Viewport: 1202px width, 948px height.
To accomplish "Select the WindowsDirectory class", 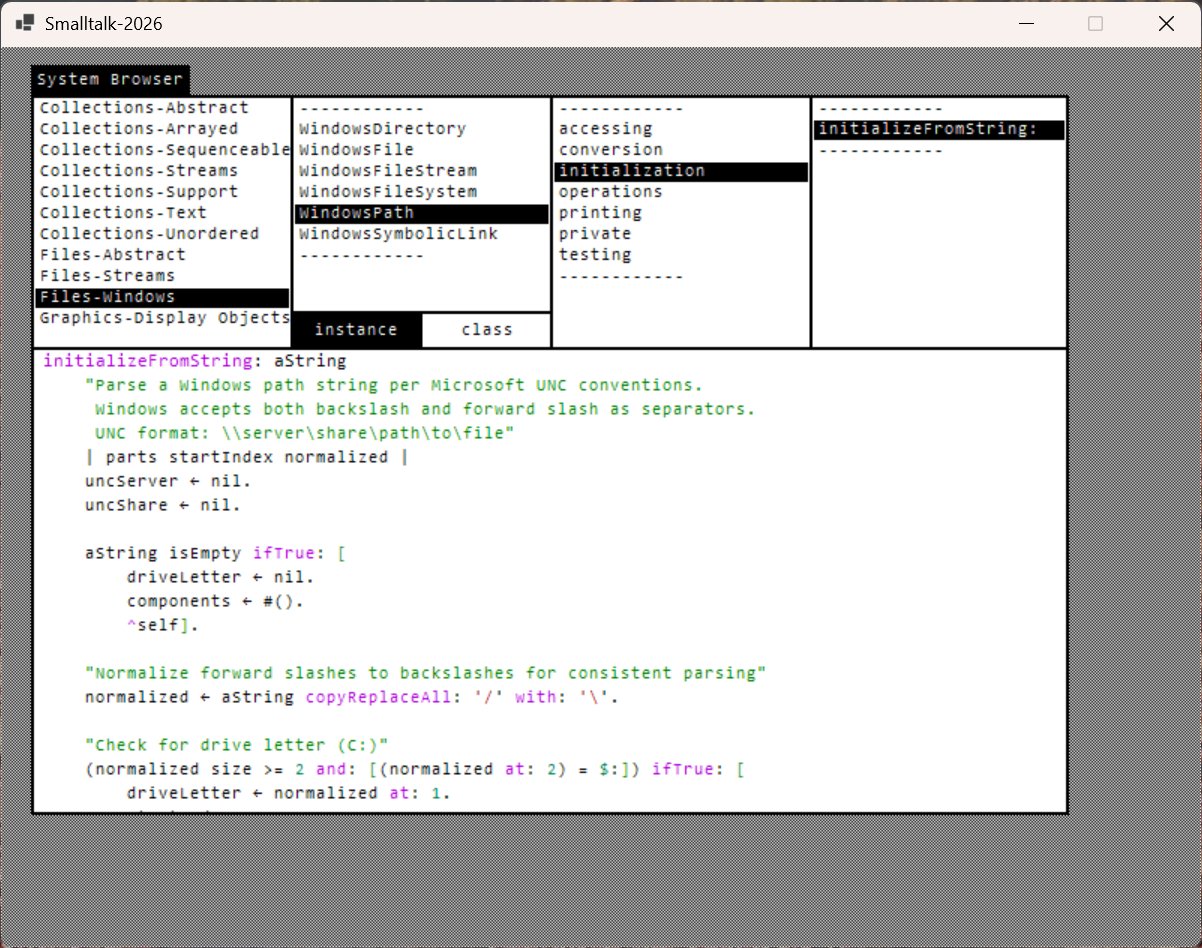I will click(x=380, y=128).
